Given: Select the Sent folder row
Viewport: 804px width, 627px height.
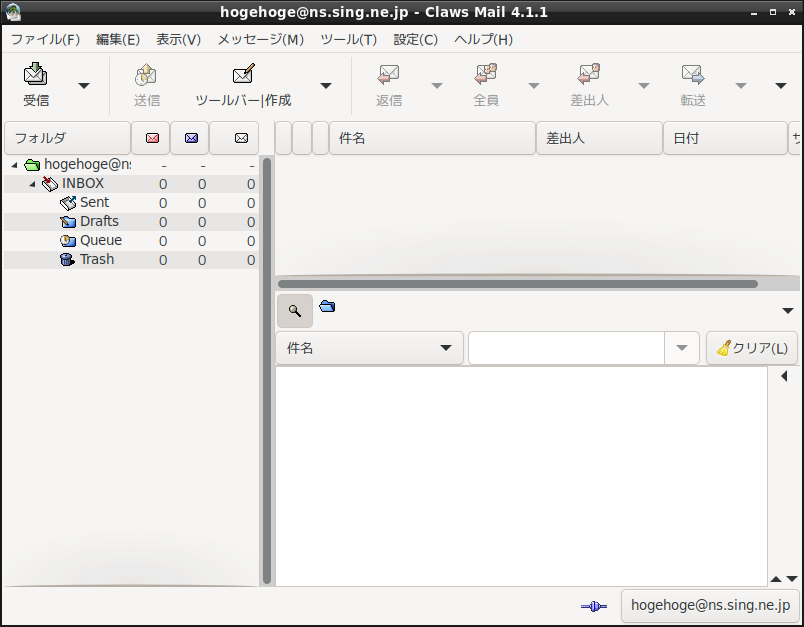Looking at the screenshot, I should (x=131, y=203).
